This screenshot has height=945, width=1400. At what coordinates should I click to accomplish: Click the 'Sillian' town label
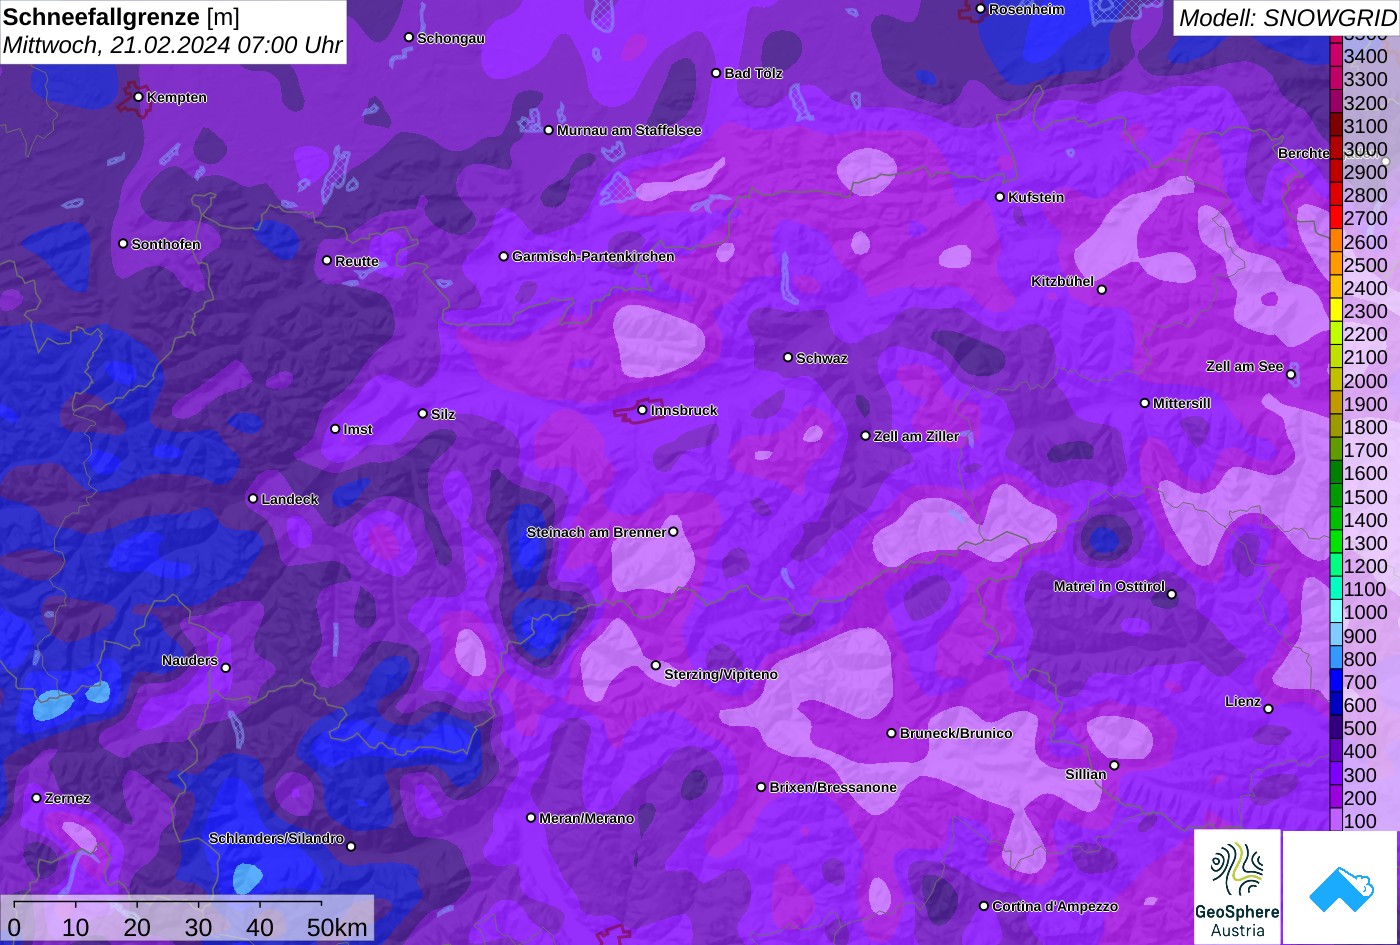coord(1086,774)
